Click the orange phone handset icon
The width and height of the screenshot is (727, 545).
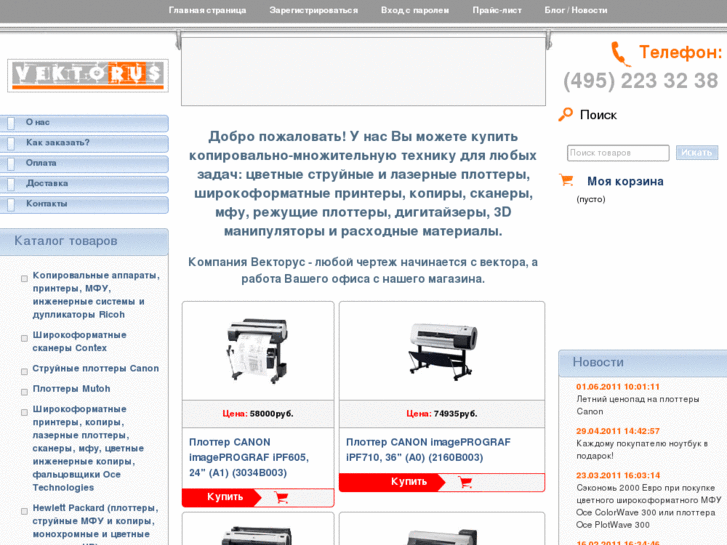(x=620, y=54)
